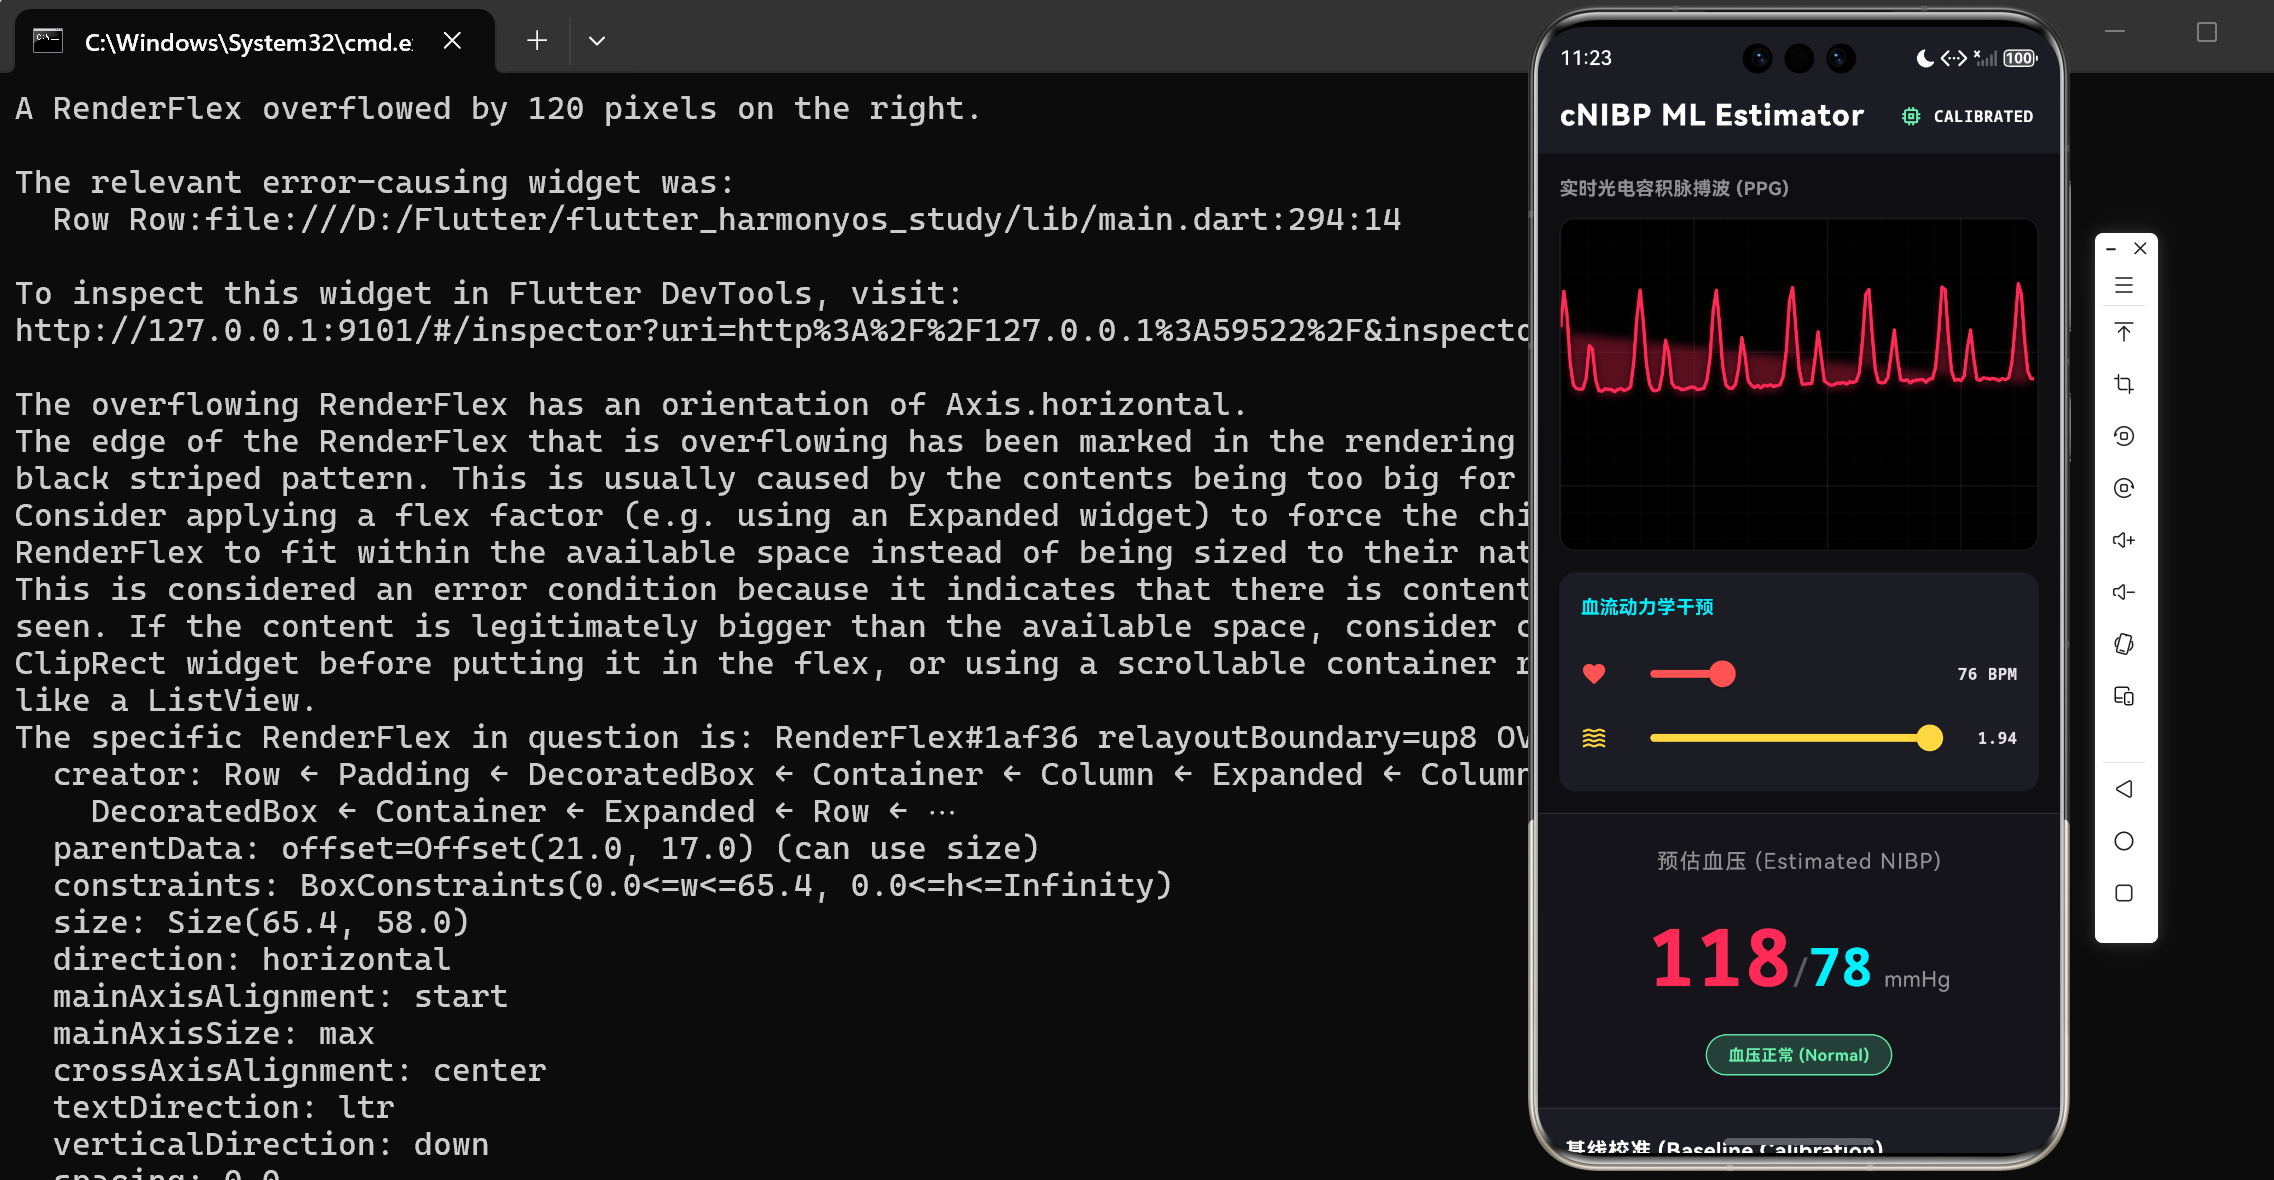Tap the Android back triangle button
This screenshot has height=1180, width=2274.
[x=2124, y=789]
